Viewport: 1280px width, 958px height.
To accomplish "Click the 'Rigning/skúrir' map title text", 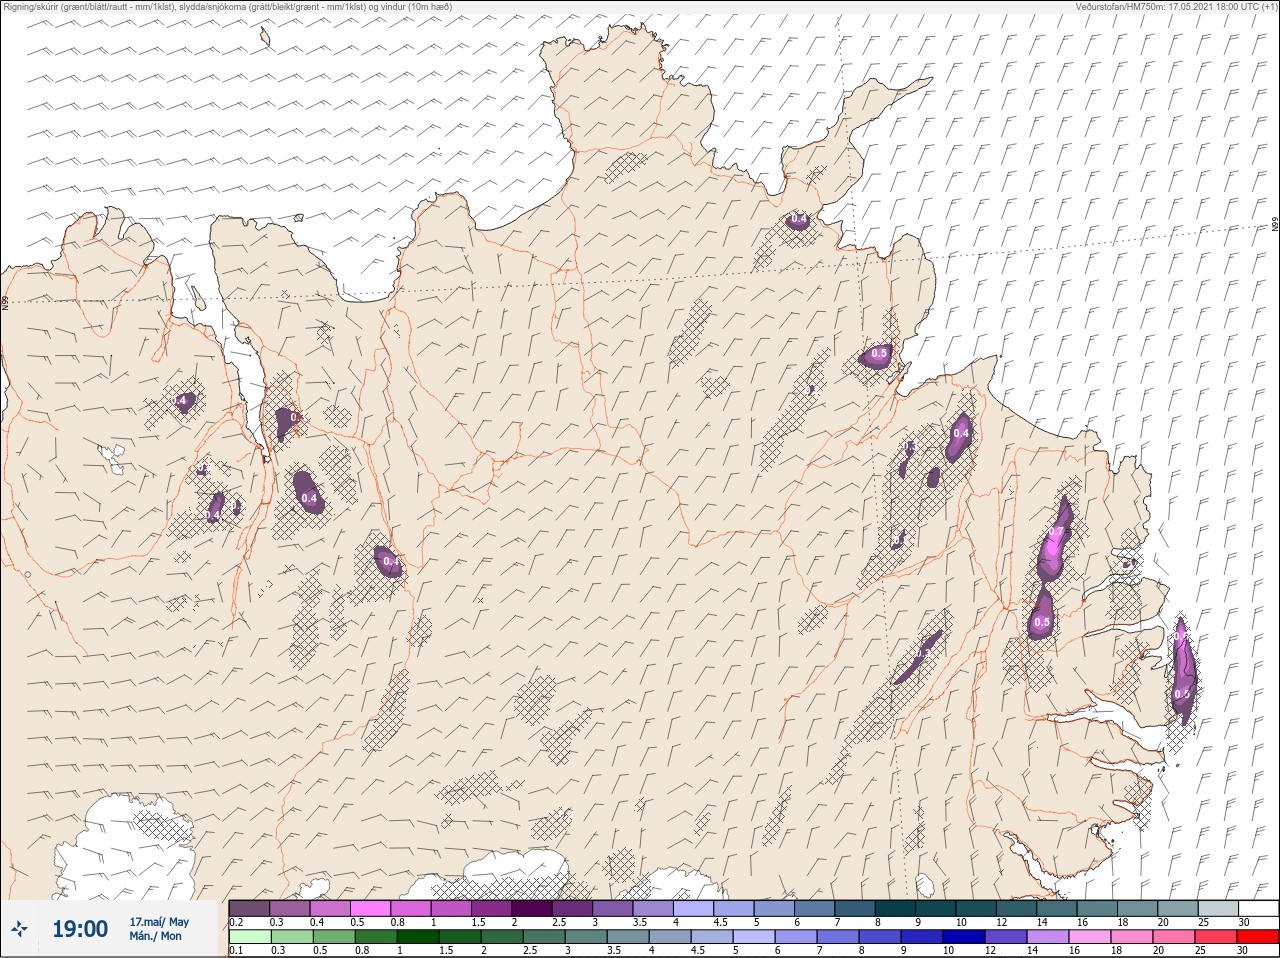I will click(x=230, y=6).
